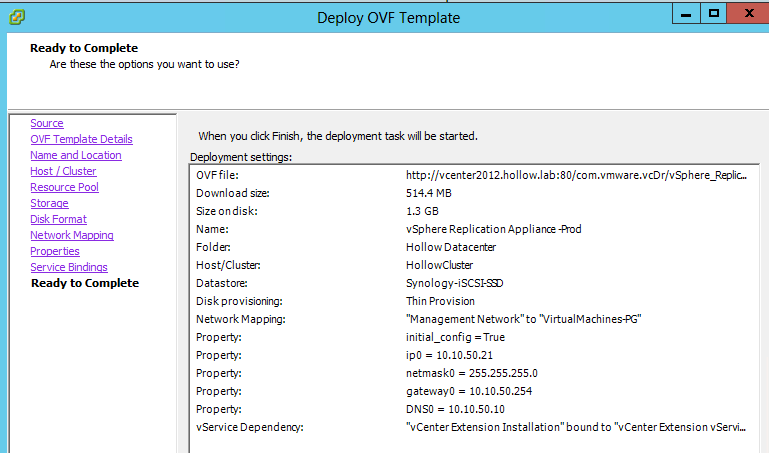
Task: Go back to the Source step
Action: coord(47,123)
